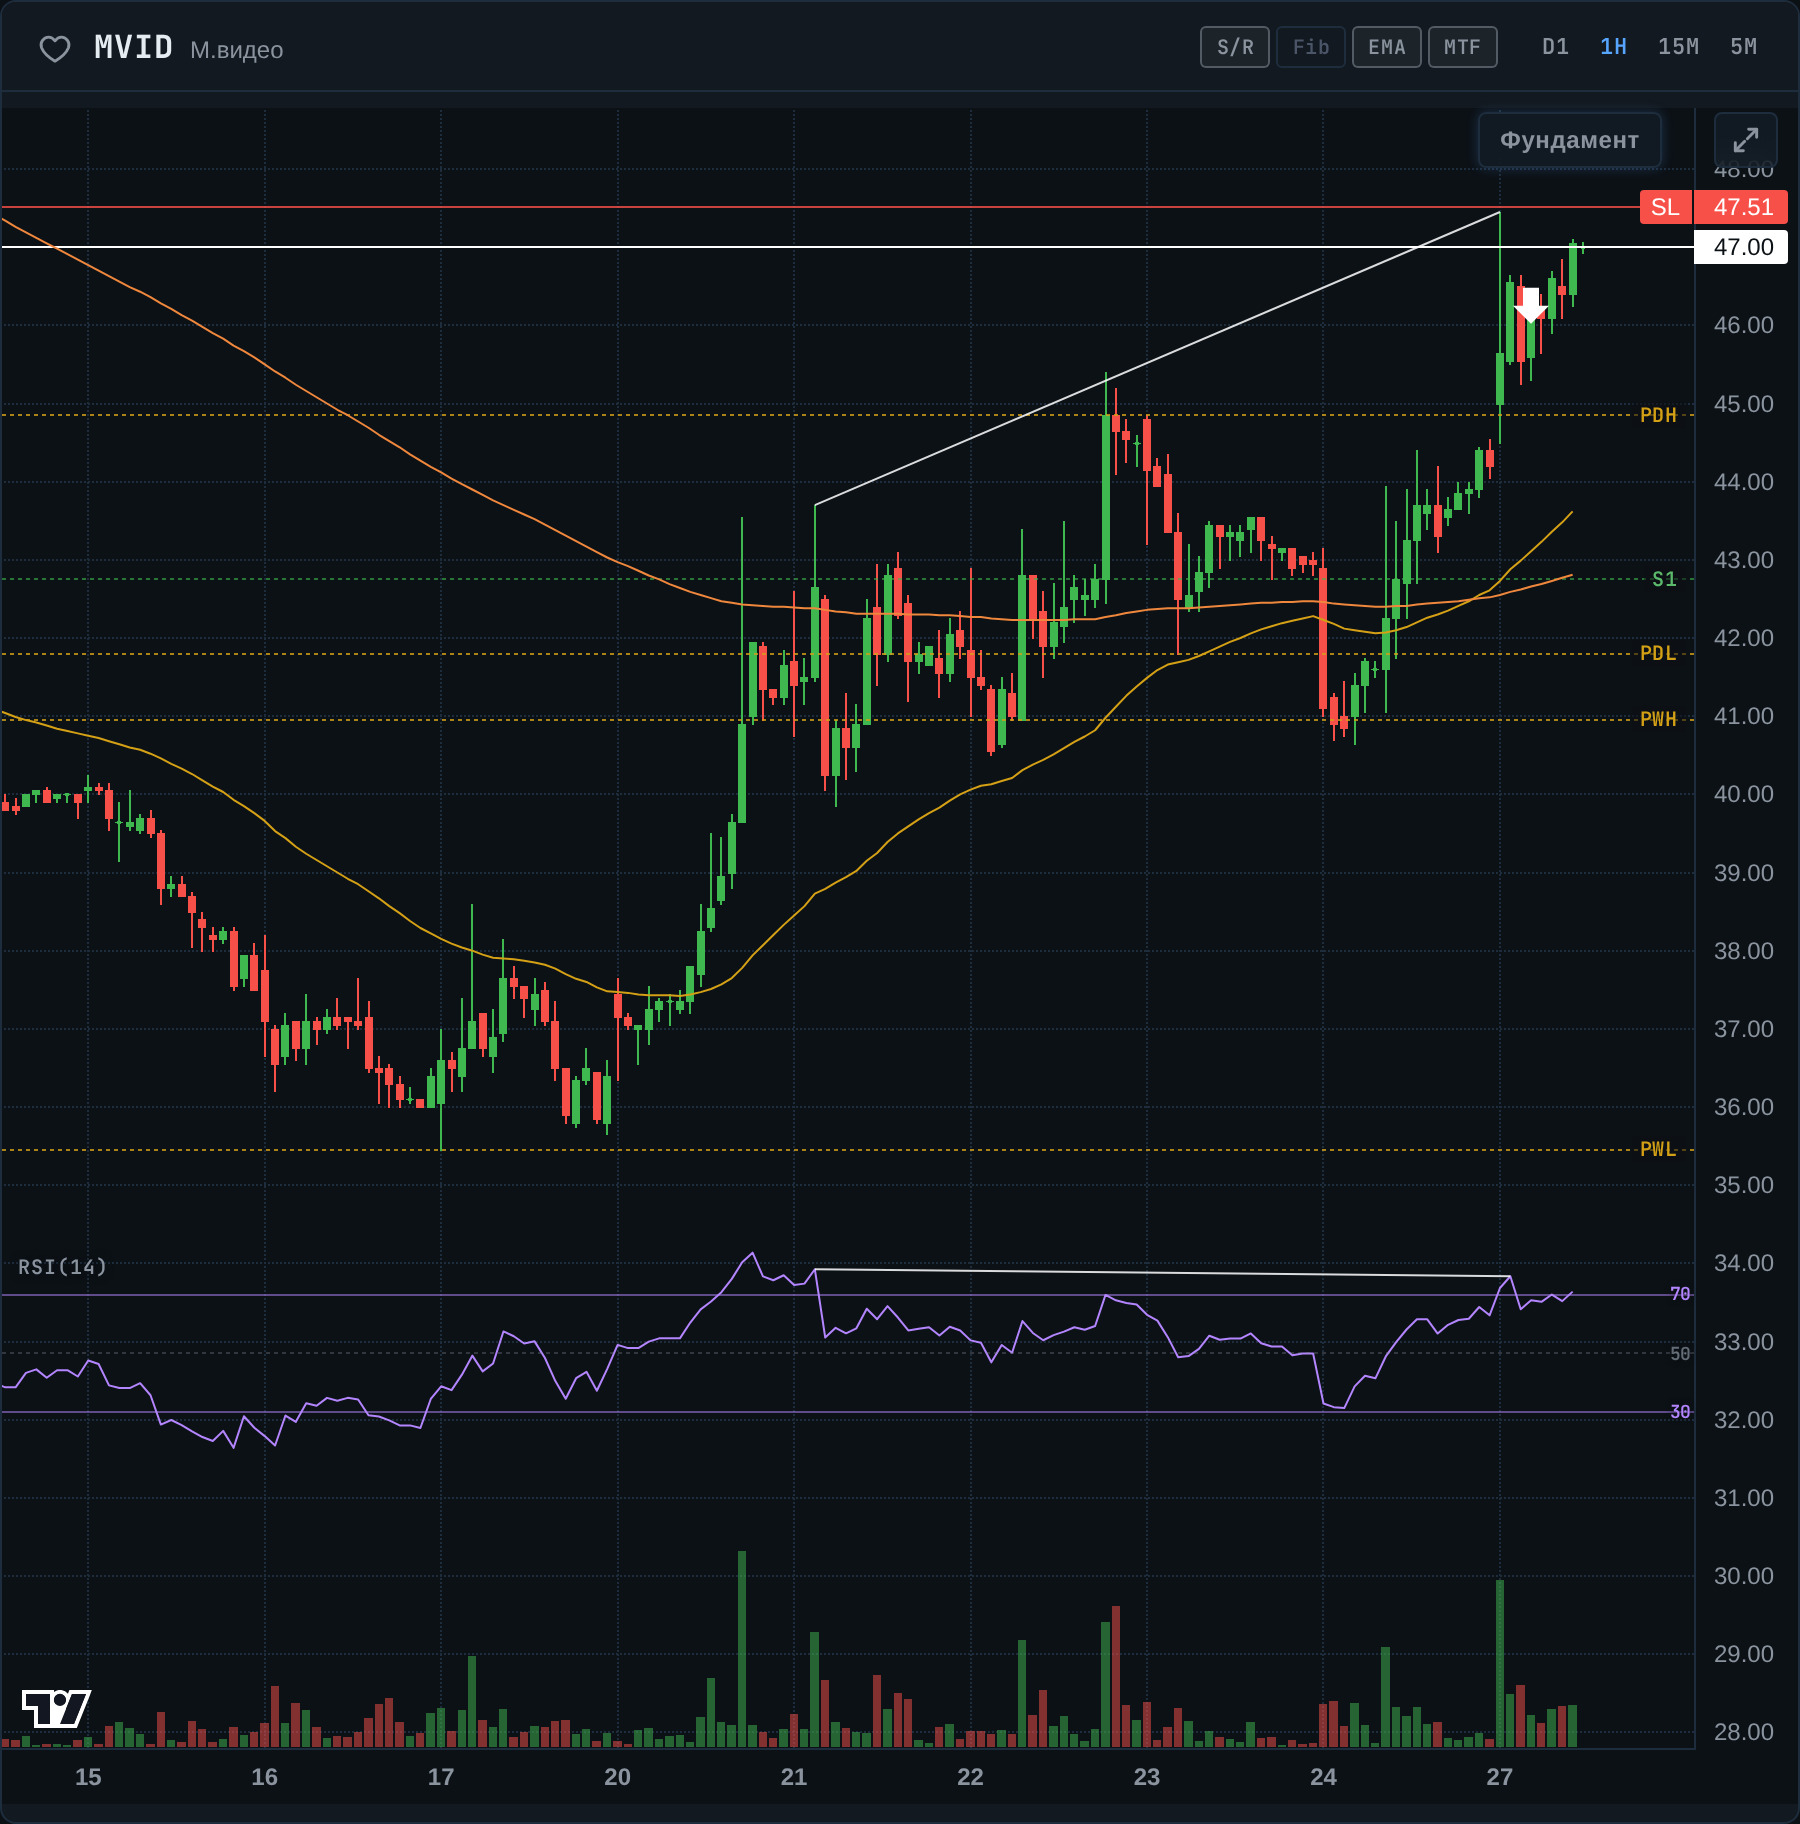The image size is (1800, 1824).
Task: Switch to the 1H timeframe
Action: [x=1613, y=47]
